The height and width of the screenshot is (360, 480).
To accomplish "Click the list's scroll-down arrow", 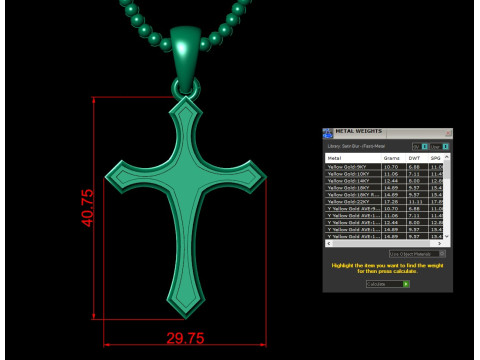I will [x=447, y=236].
